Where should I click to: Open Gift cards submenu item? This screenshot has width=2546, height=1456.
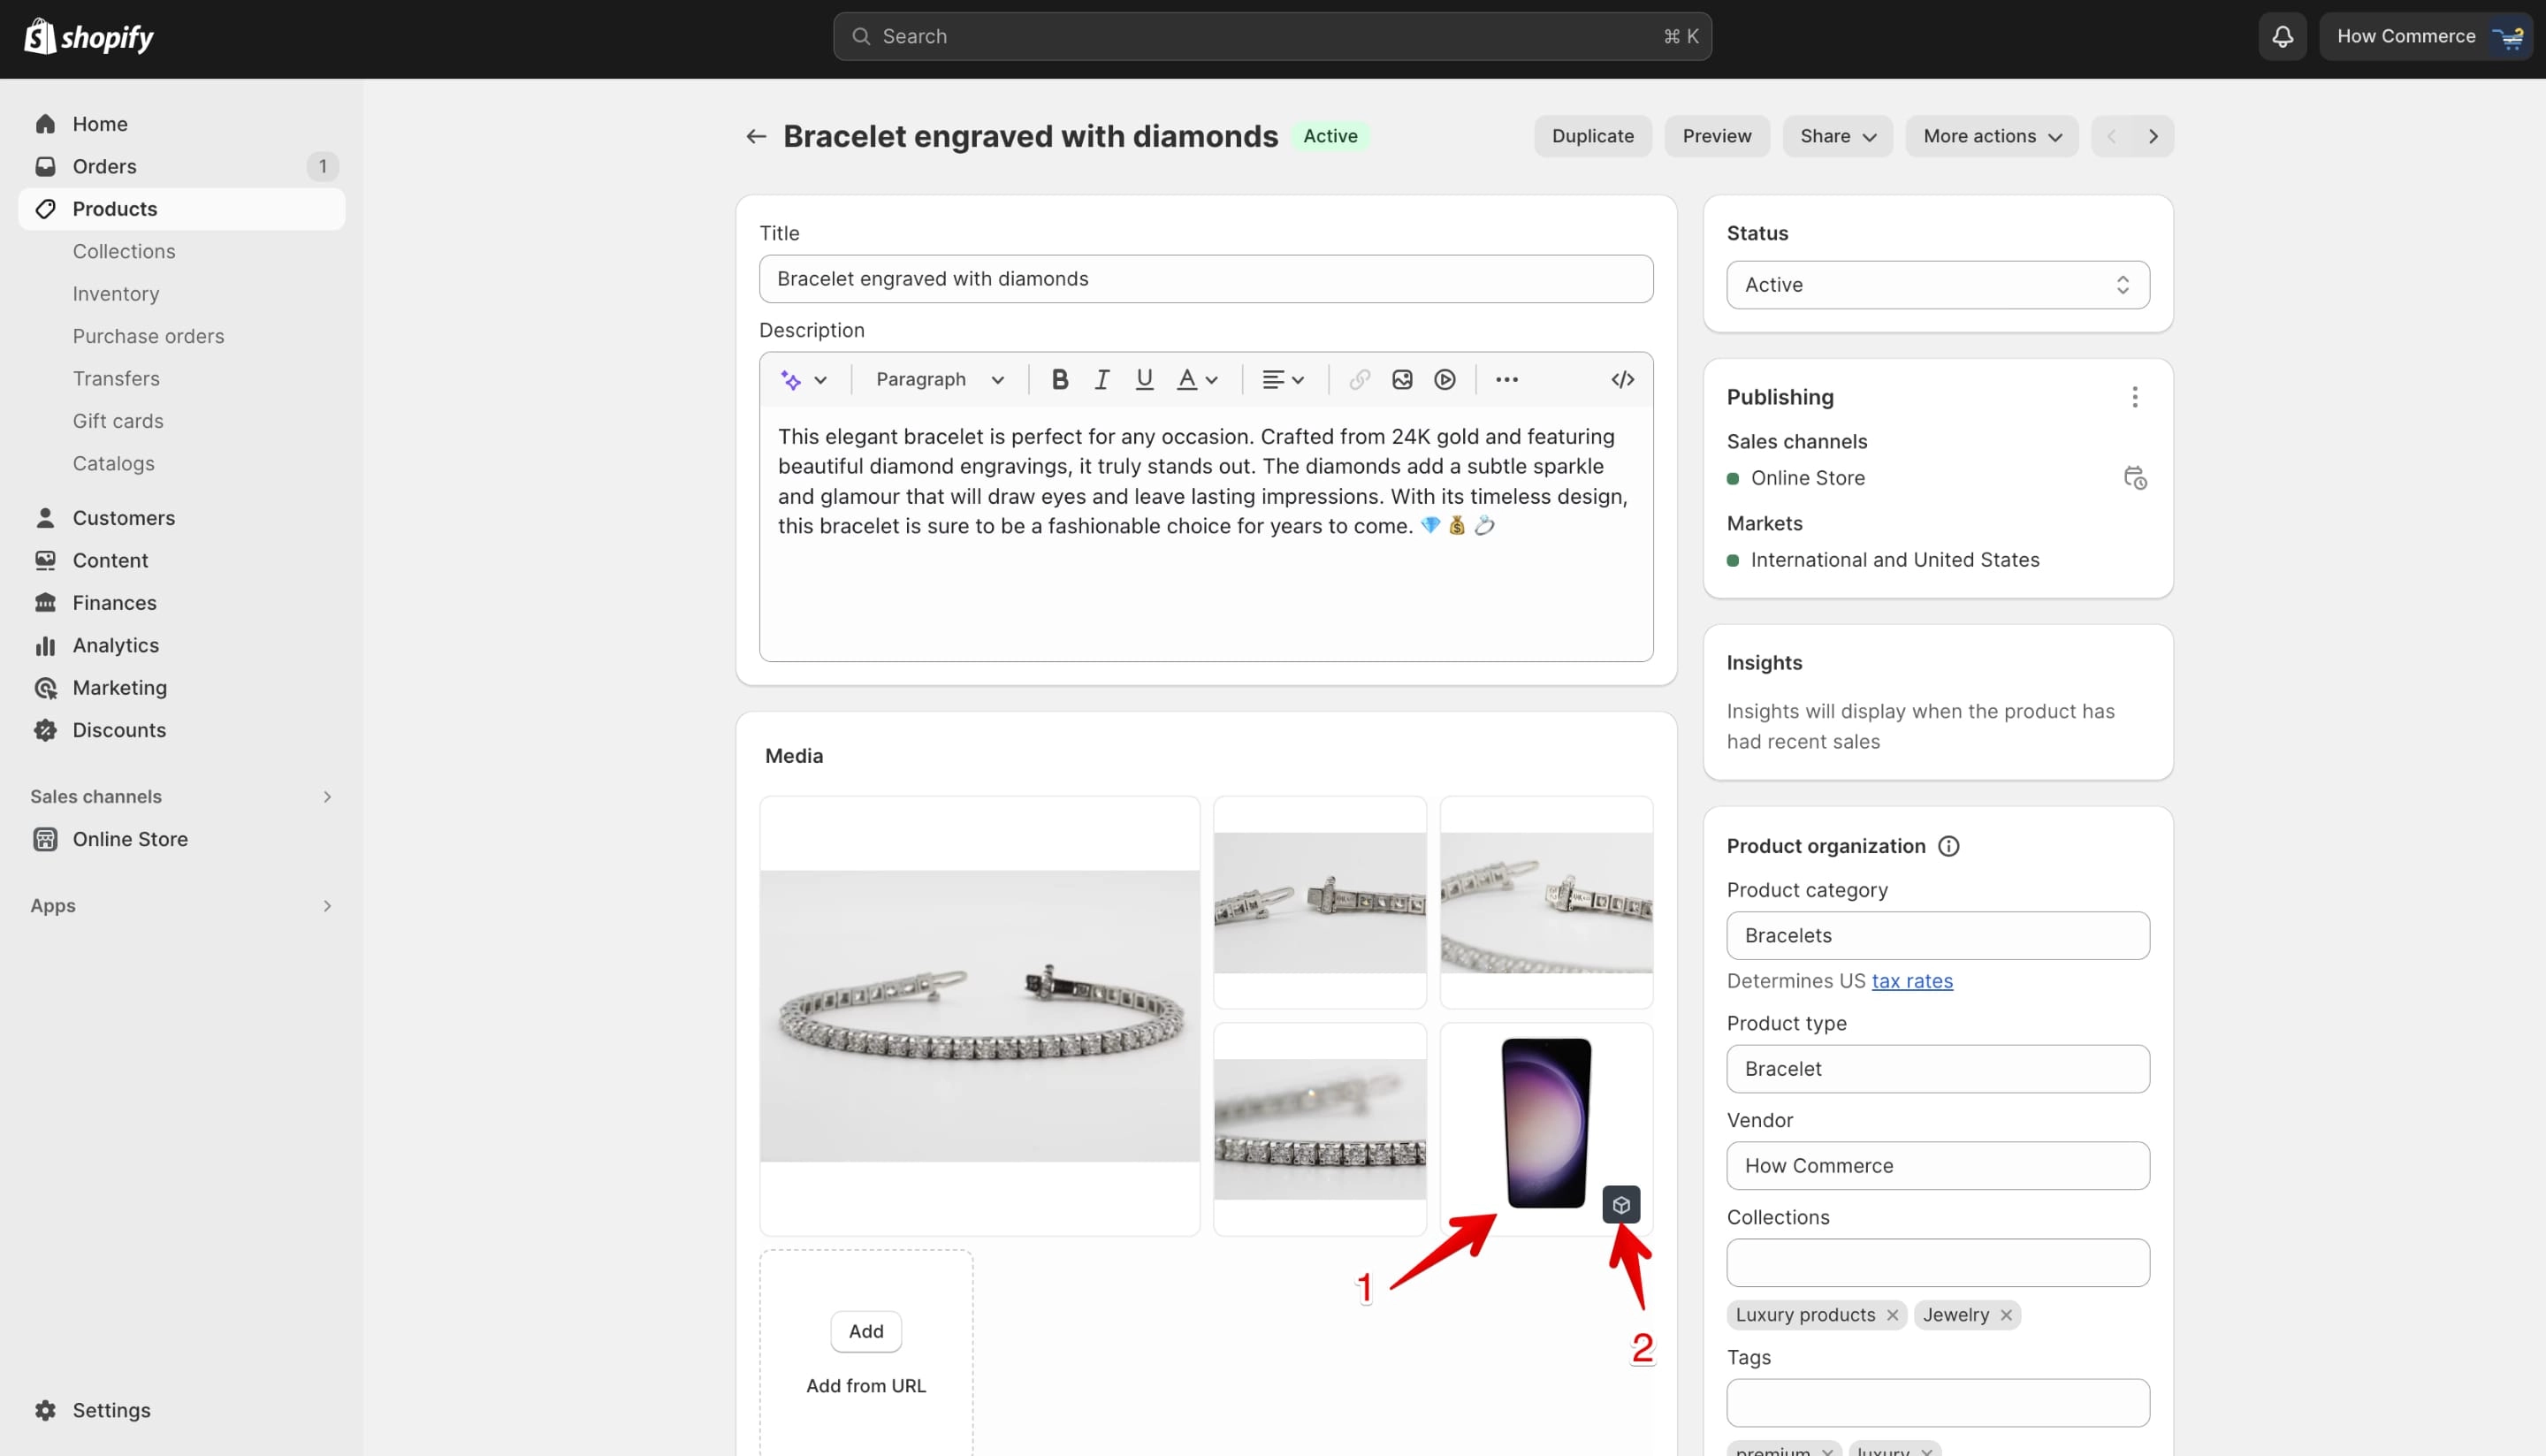(118, 421)
